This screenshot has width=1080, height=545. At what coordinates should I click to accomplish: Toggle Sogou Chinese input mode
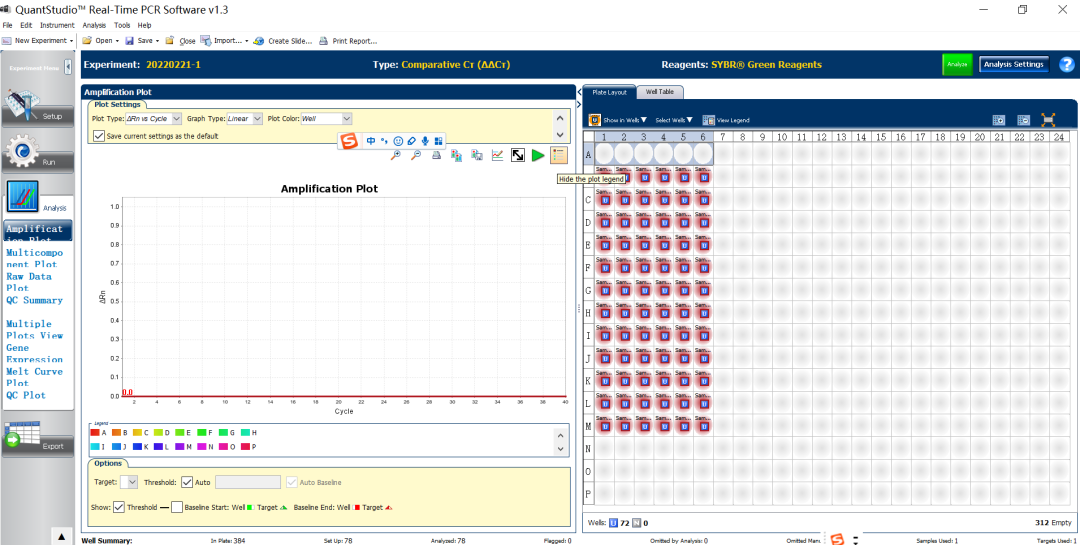point(371,141)
